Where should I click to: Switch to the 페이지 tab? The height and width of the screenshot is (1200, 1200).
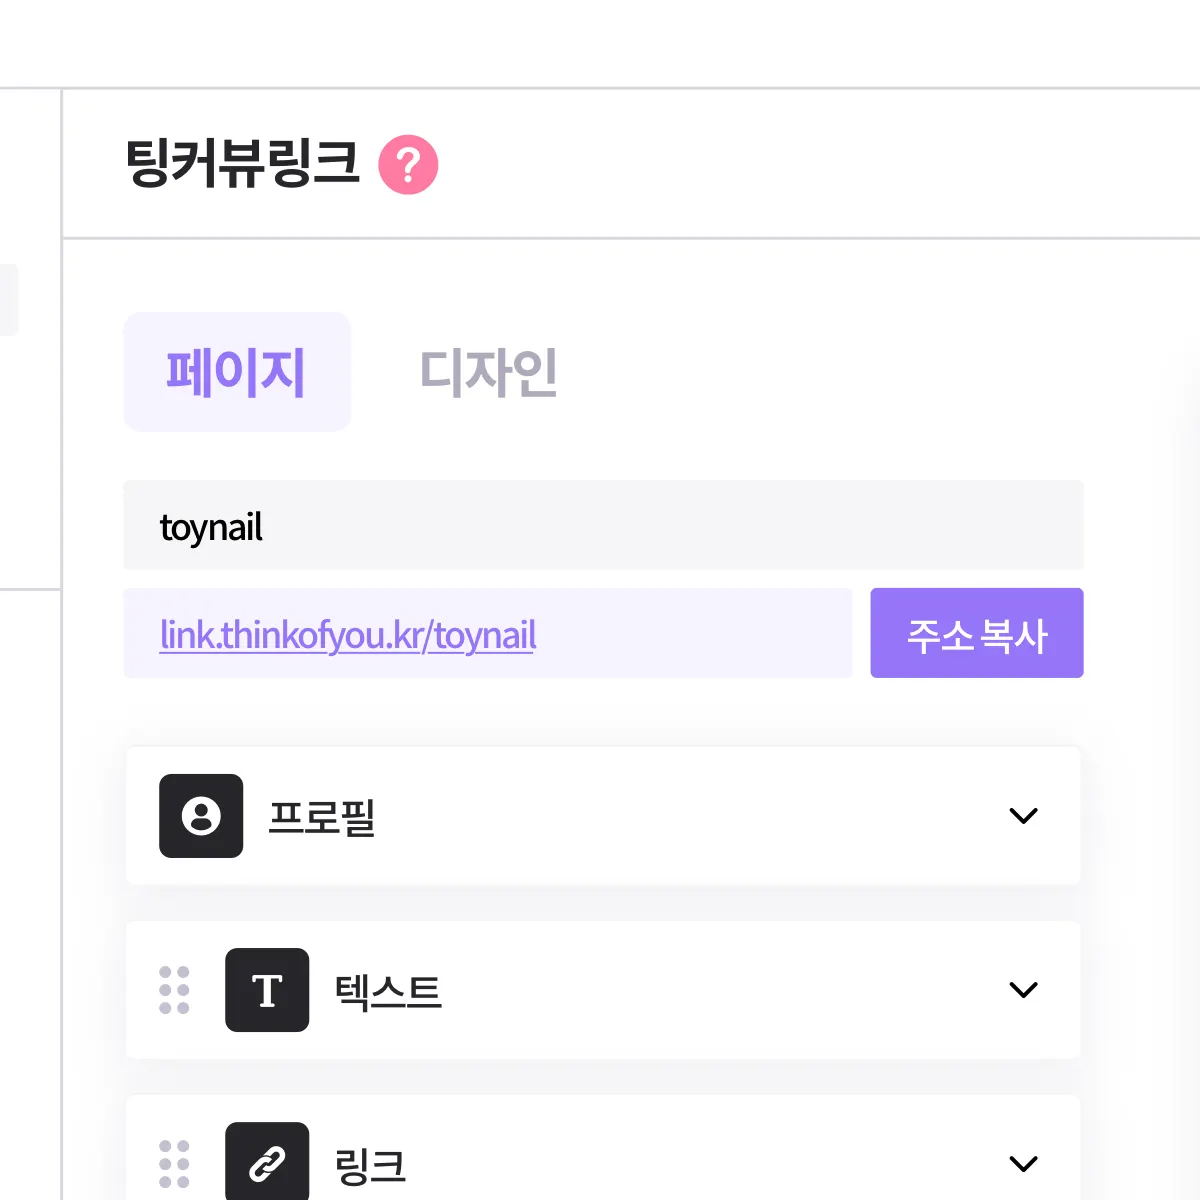coord(237,372)
